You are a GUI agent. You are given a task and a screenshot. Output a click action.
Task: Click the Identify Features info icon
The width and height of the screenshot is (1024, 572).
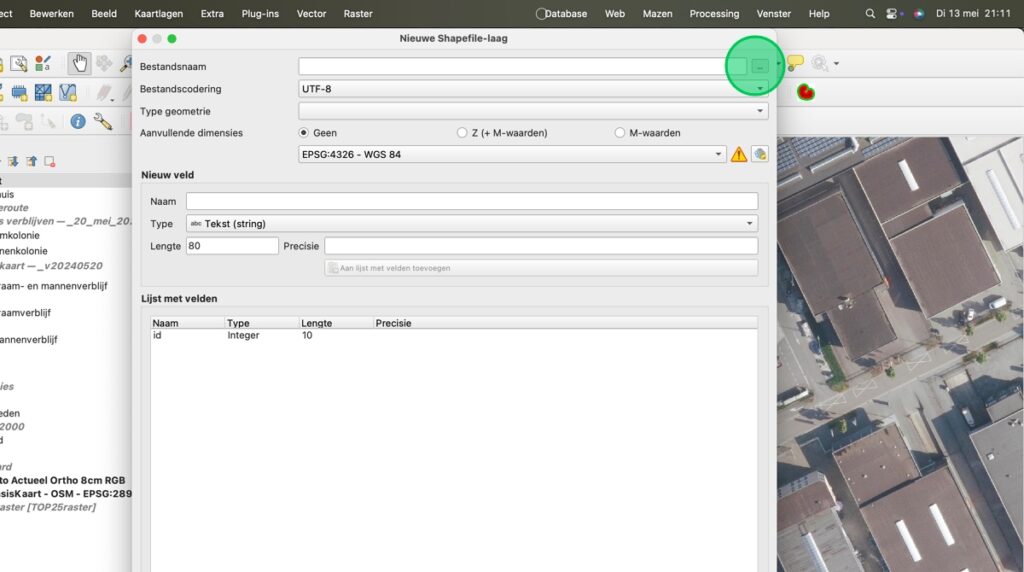click(78, 121)
